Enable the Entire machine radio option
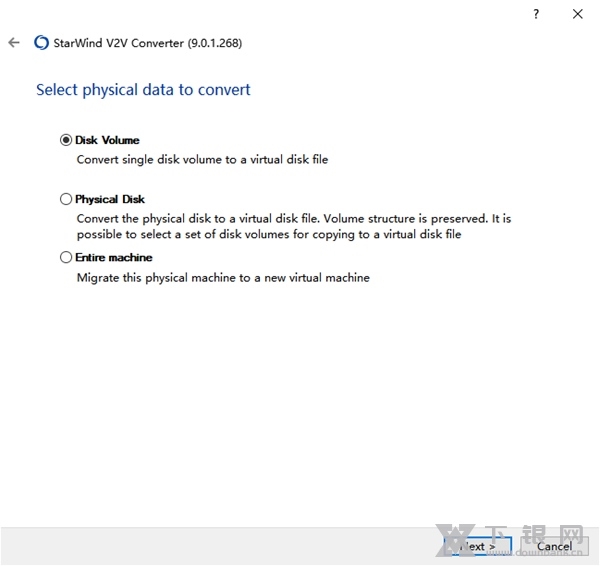This screenshot has width=600, height=566. [66, 257]
